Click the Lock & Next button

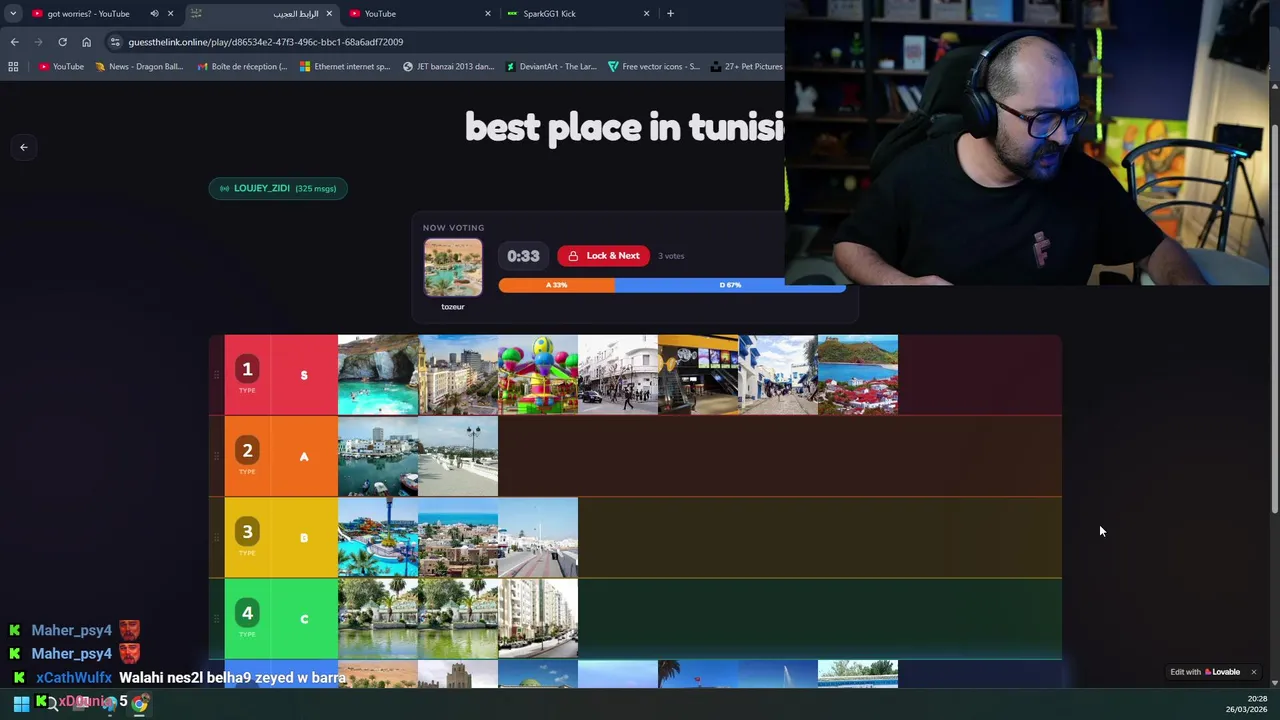tap(603, 256)
